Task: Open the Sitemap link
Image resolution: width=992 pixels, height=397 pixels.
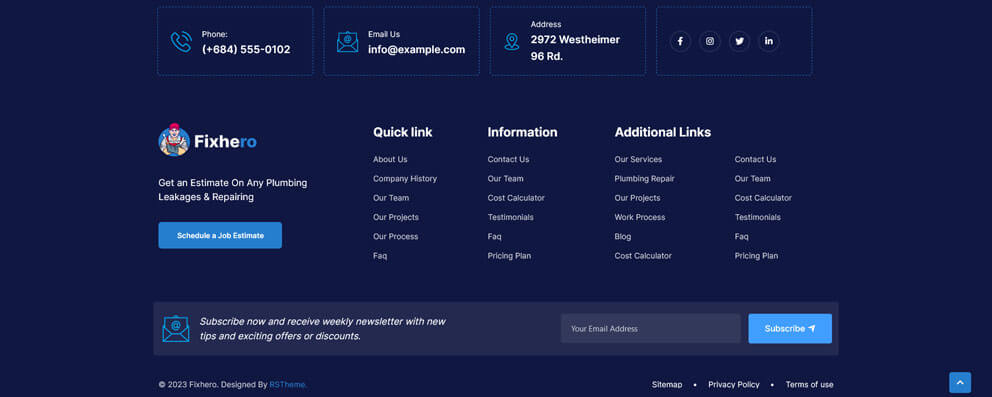Action: (667, 384)
